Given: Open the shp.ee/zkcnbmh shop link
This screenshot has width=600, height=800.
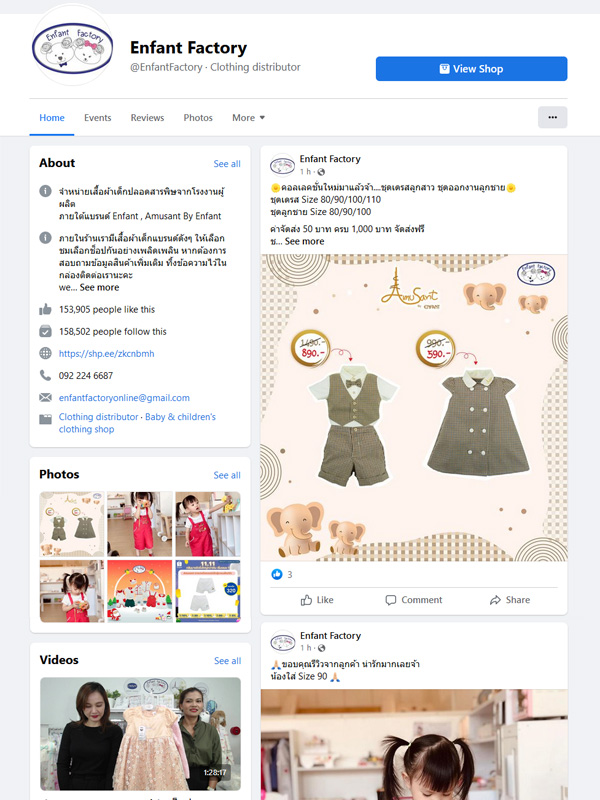Looking at the screenshot, I should (106, 353).
